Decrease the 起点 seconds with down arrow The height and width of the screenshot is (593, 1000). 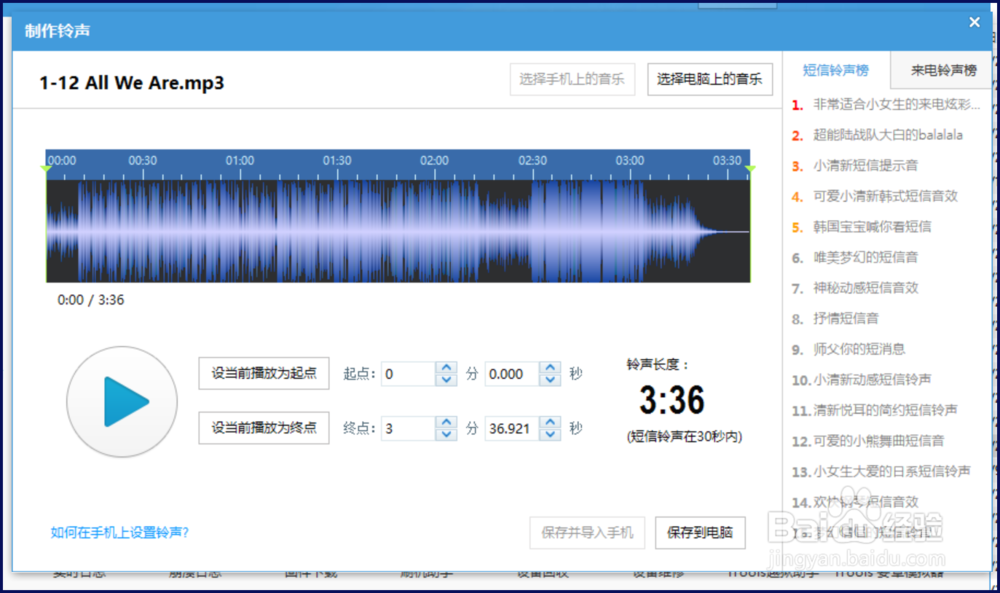click(x=550, y=379)
